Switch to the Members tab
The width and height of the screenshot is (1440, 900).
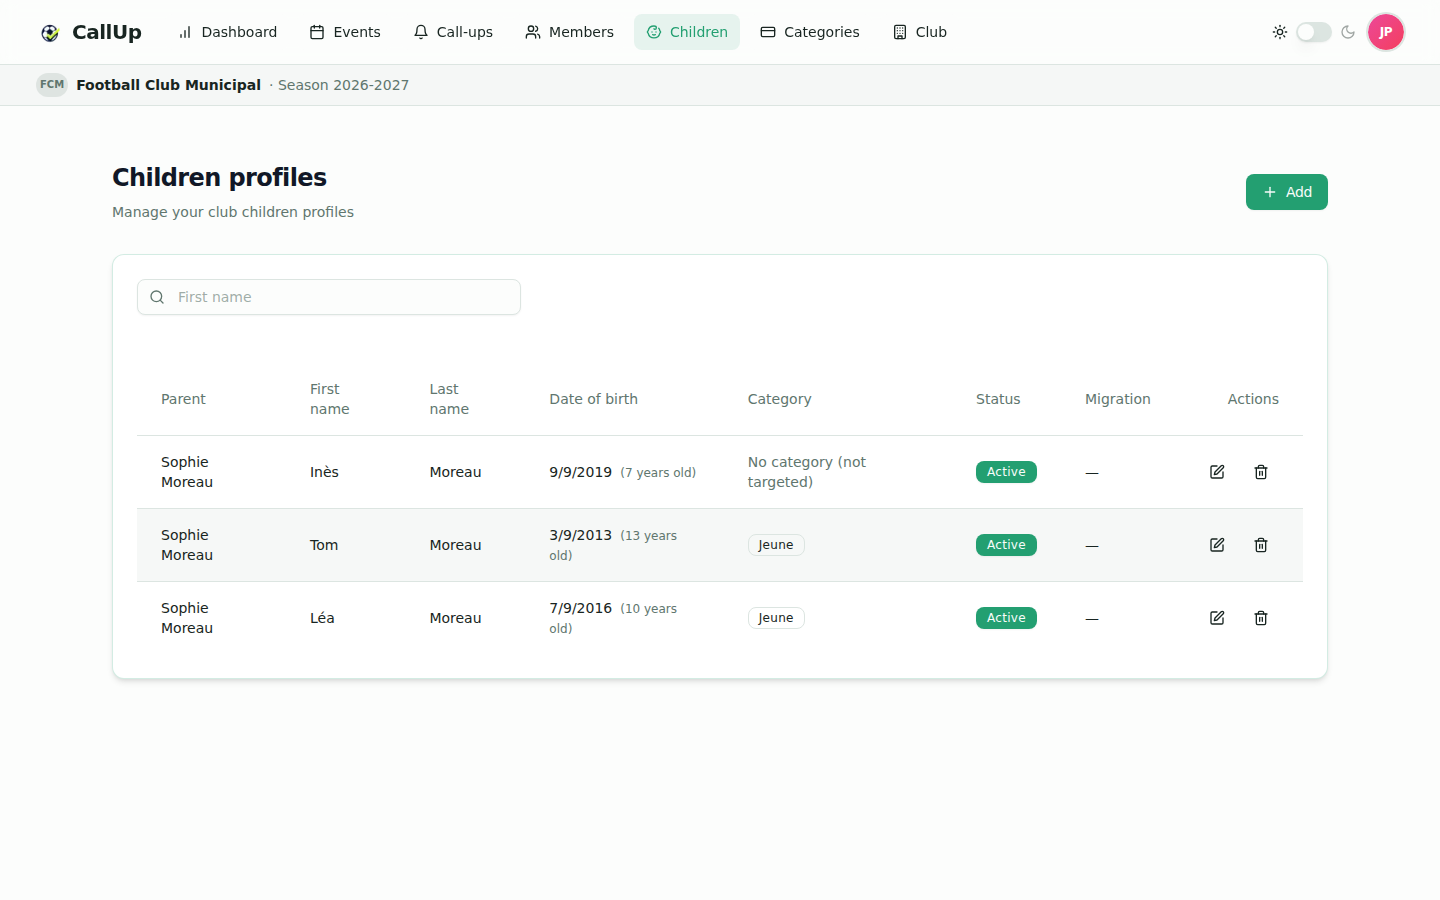point(569,32)
